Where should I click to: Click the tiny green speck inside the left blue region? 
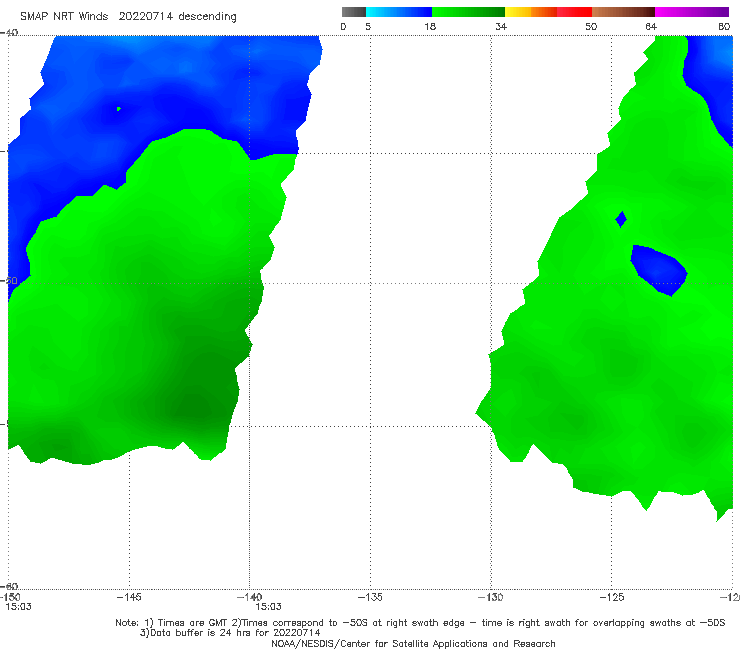tap(119, 109)
